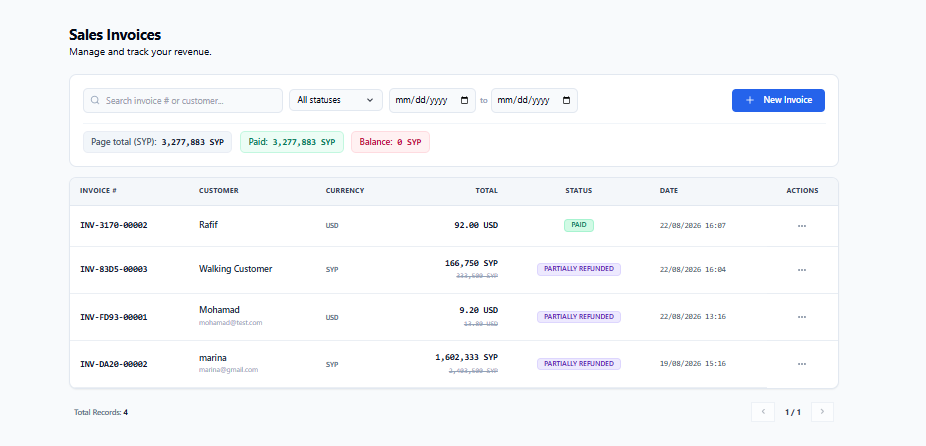
Task: Click total amount 166,750 SYP
Action: tap(471, 263)
